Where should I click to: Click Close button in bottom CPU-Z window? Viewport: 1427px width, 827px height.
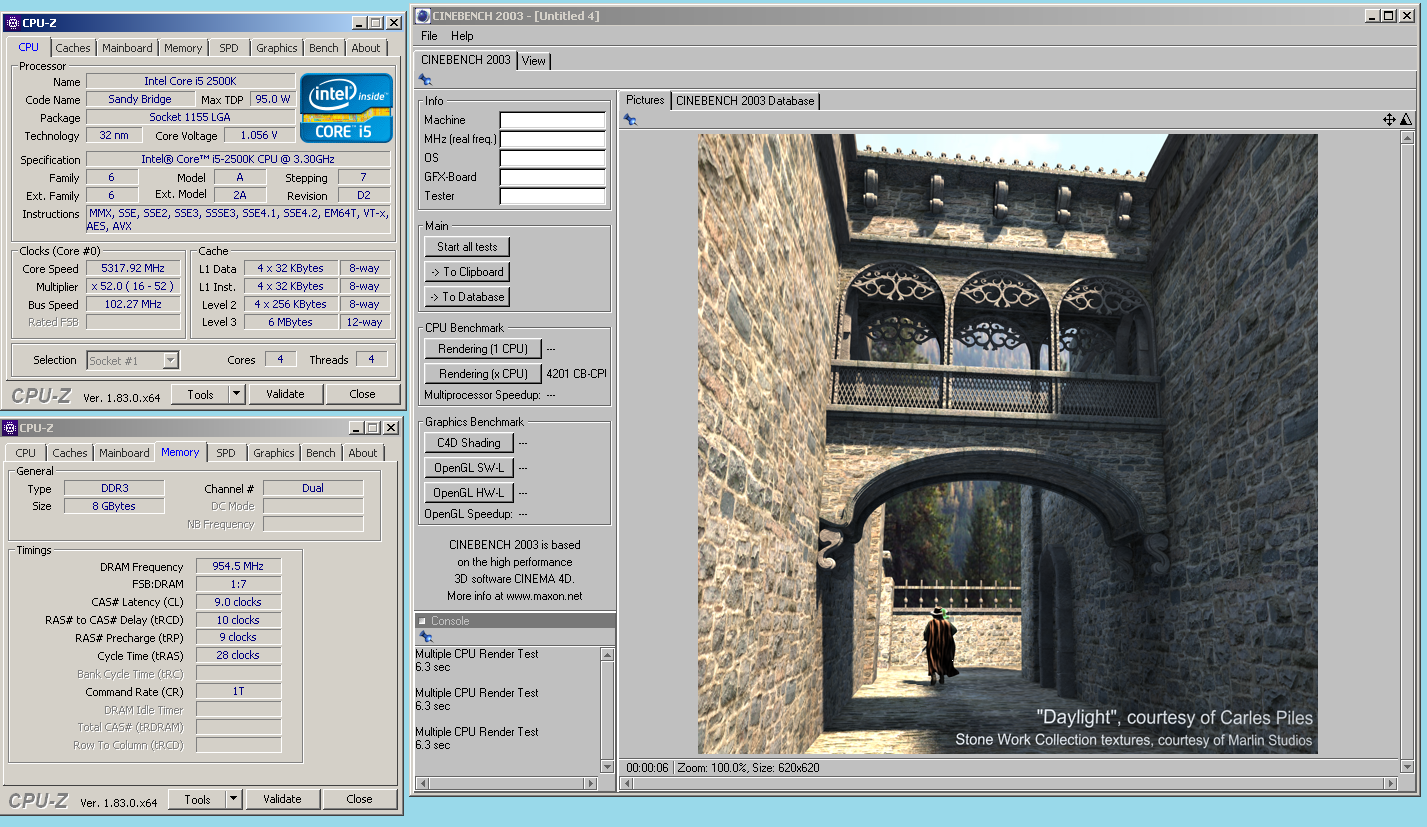pos(360,799)
